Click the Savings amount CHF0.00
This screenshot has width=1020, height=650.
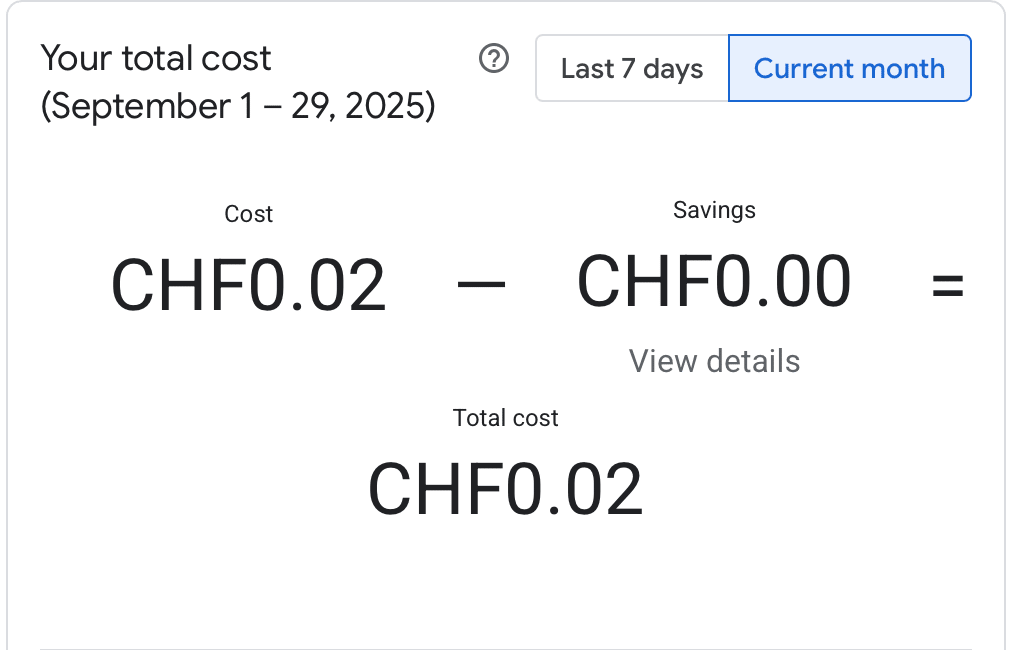coord(714,282)
